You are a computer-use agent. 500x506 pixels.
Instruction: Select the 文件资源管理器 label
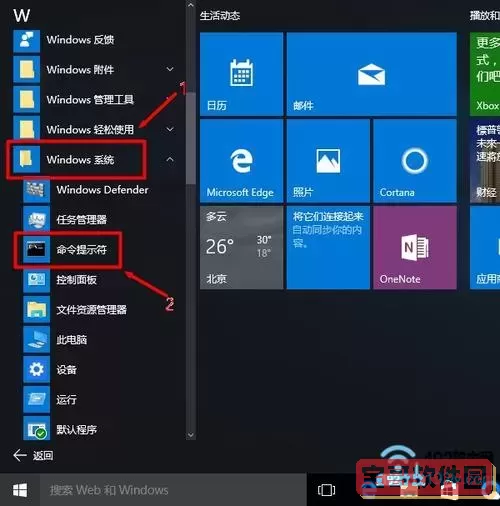click(x=92, y=310)
